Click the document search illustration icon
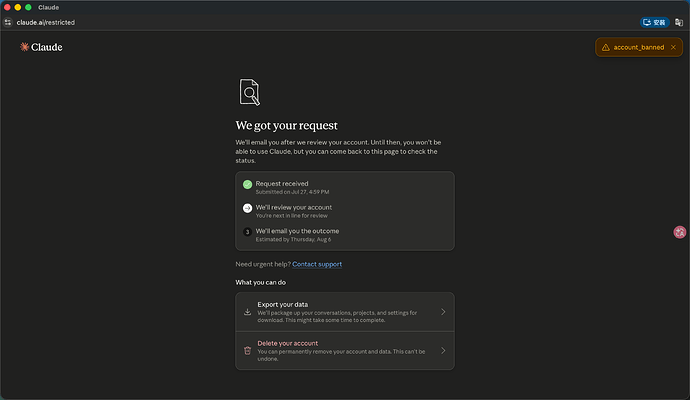This screenshot has height=400, width=690. click(x=250, y=92)
